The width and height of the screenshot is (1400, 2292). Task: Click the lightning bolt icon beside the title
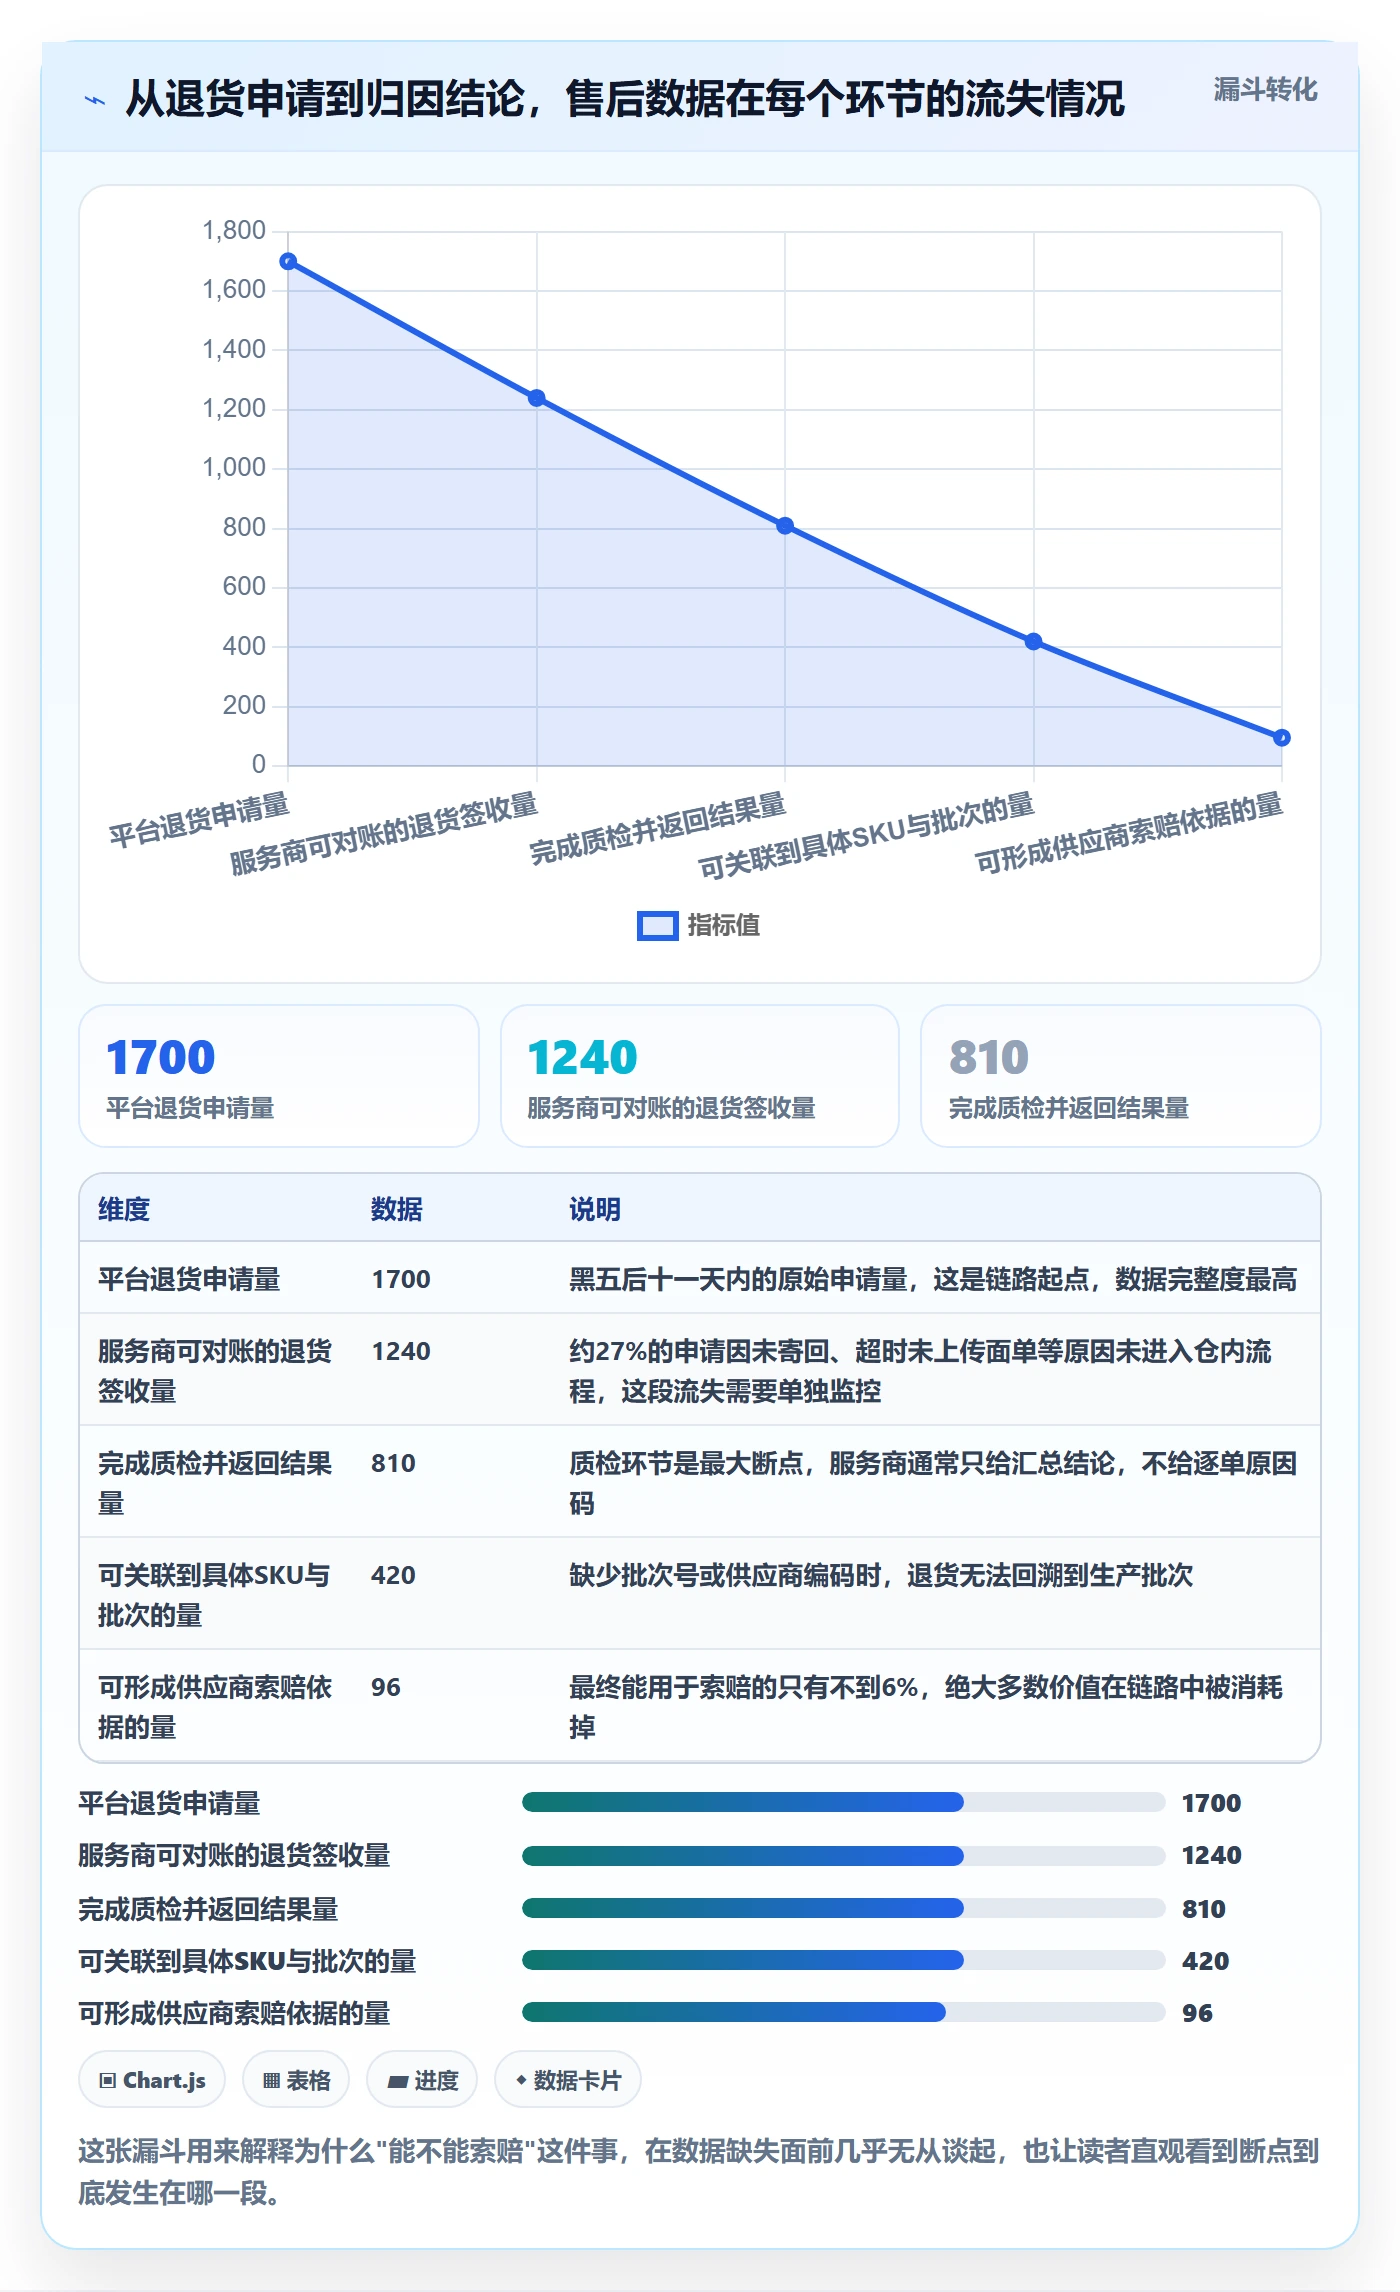click(x=95, y=100)
